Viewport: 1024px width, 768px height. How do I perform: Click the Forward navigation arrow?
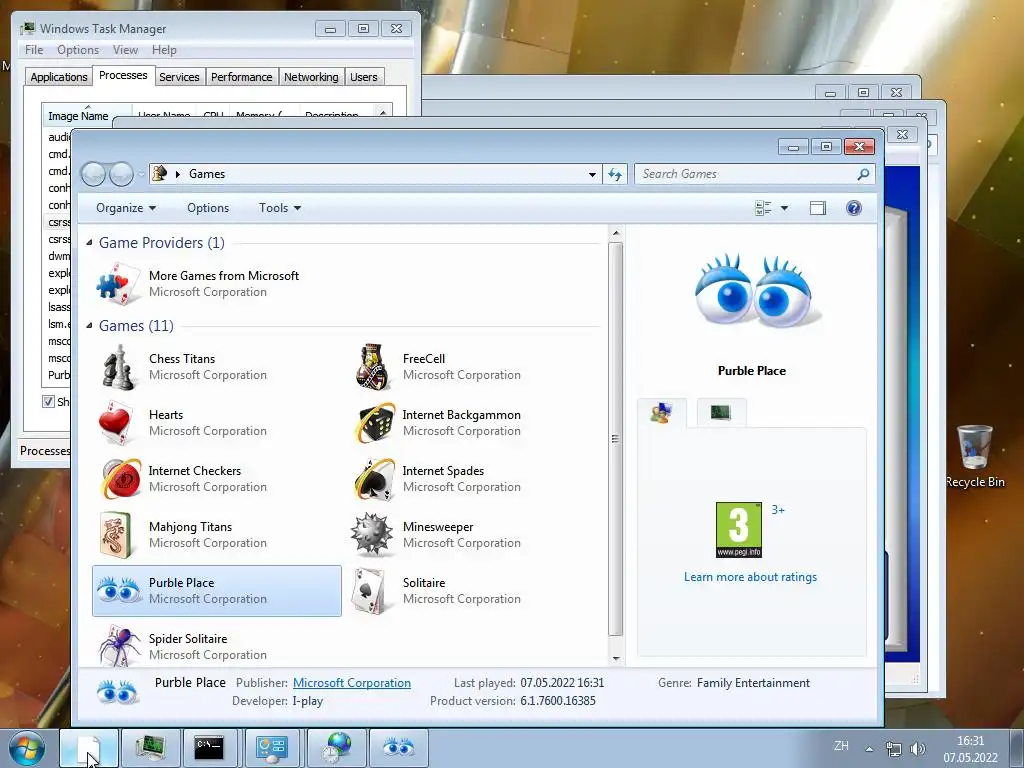[121, 174]
